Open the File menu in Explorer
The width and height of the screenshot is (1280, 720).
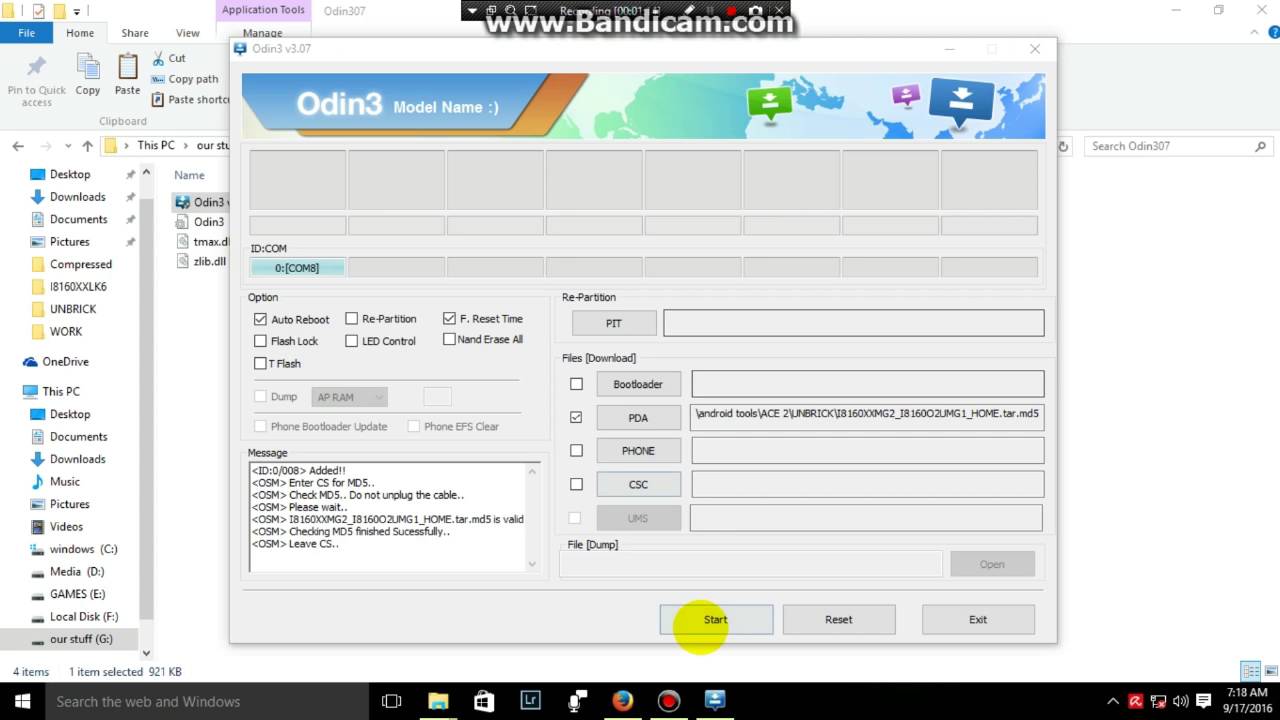[x=27, y=33]
